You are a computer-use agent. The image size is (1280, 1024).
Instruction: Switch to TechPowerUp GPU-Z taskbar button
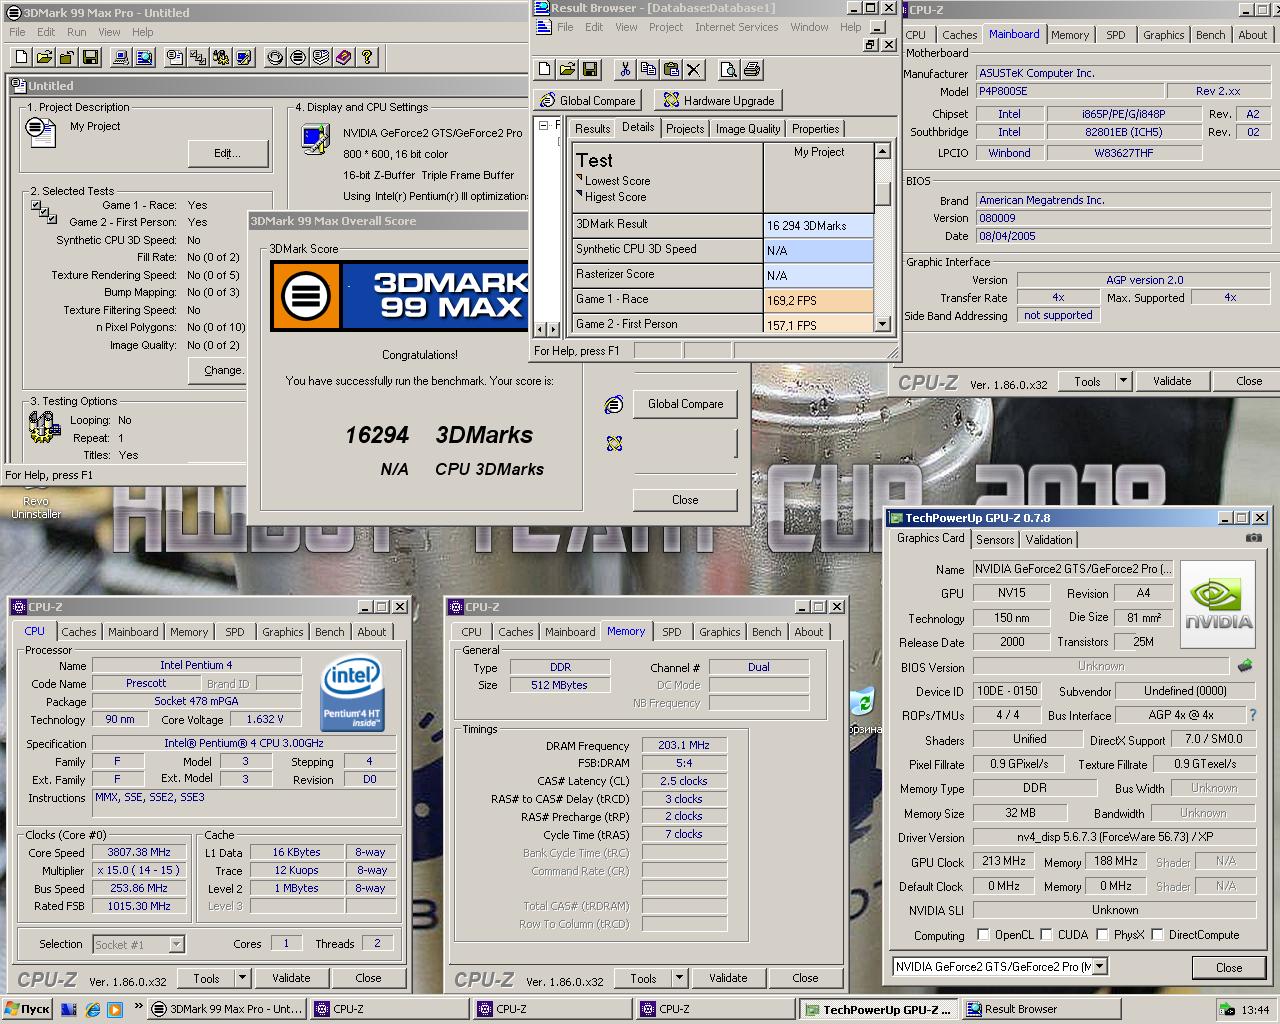coord(879,1009)
